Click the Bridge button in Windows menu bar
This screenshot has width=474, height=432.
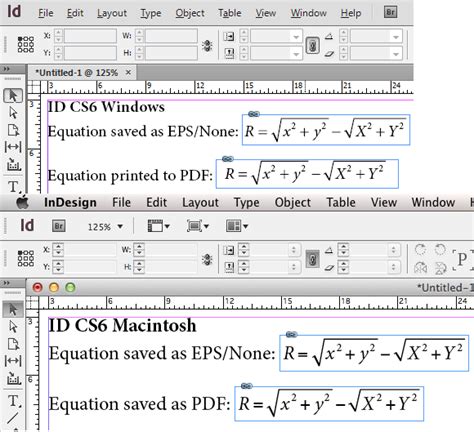coord(390,13)
